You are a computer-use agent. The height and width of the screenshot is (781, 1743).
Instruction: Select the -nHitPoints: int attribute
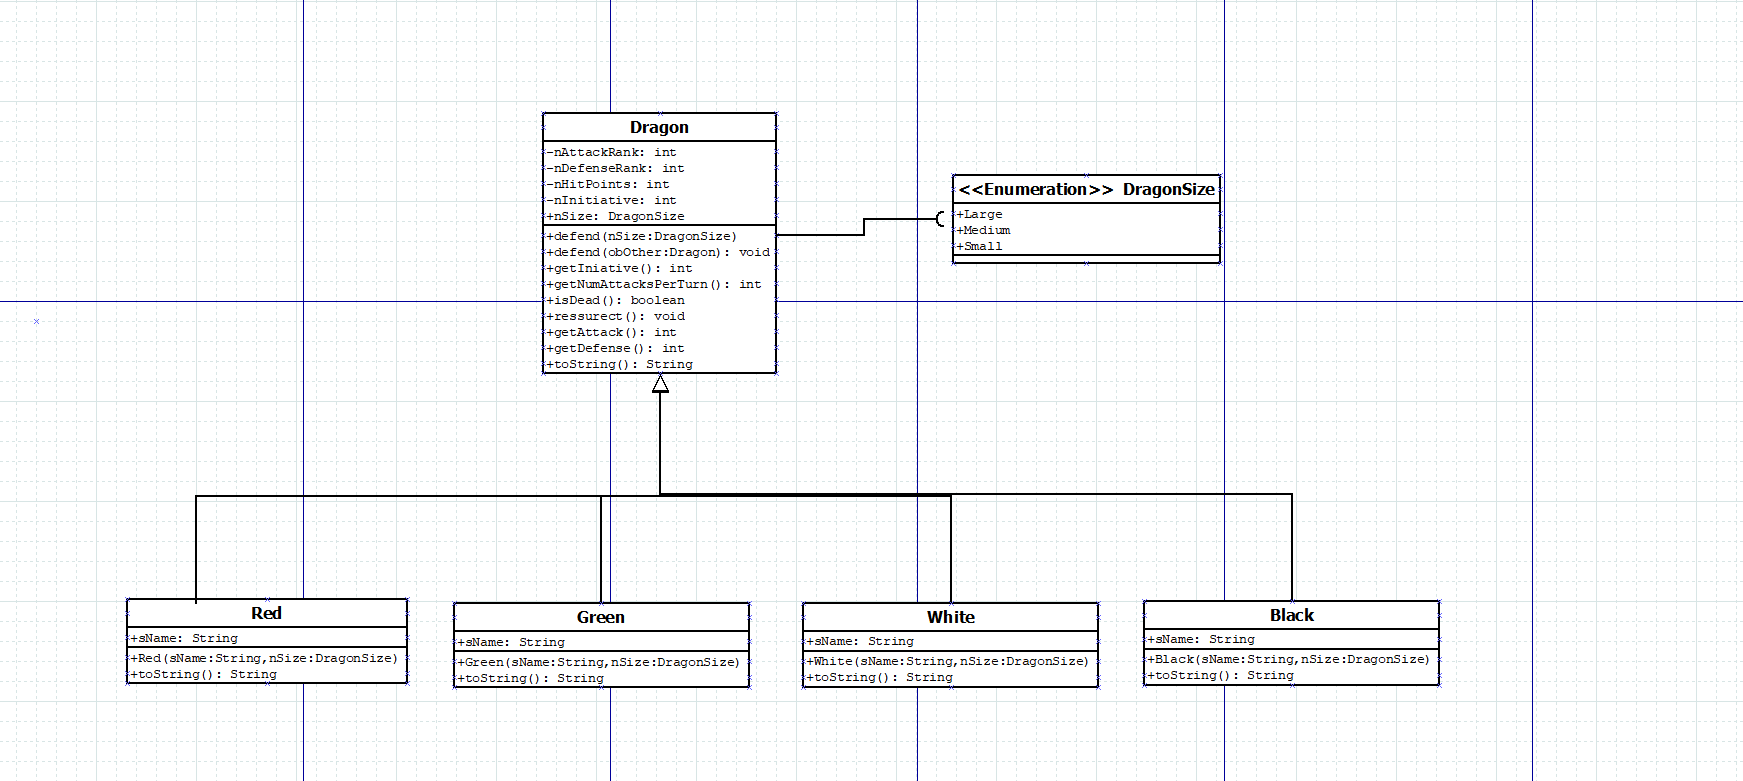point(608,184)
